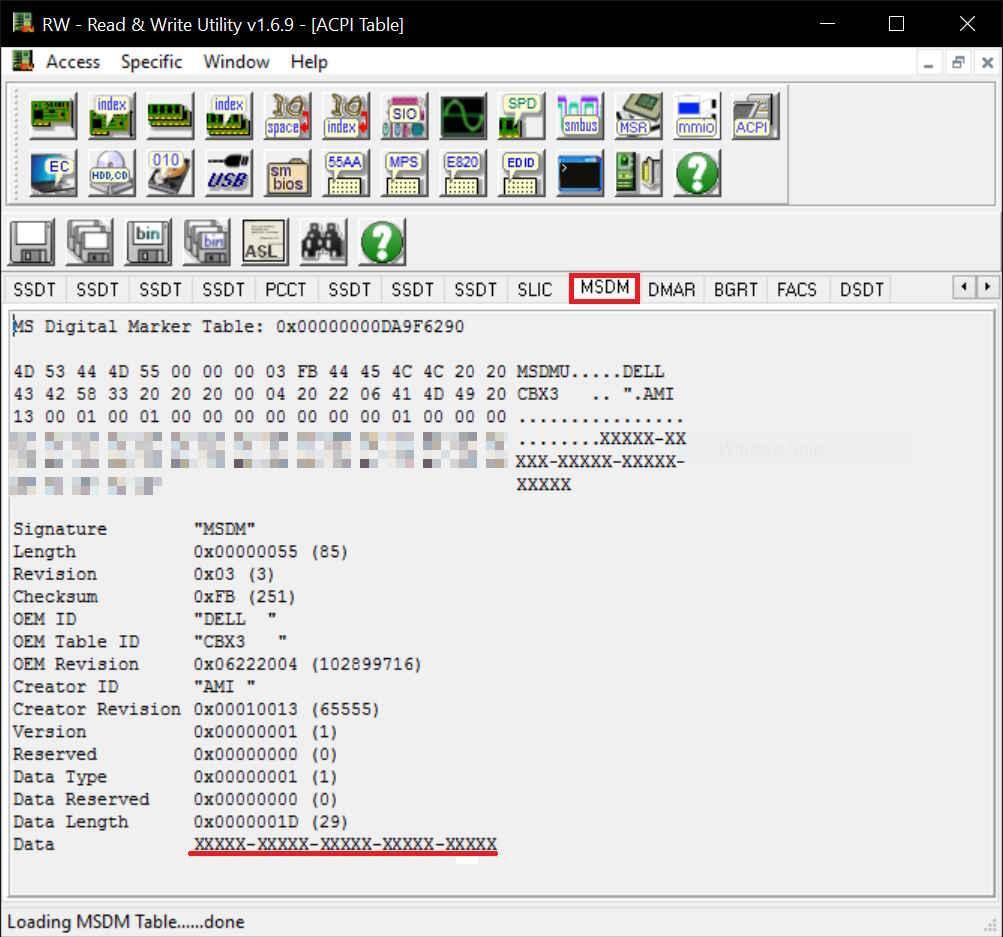
Task: Switch to the DSDT tab
Action: click(862, 290)
